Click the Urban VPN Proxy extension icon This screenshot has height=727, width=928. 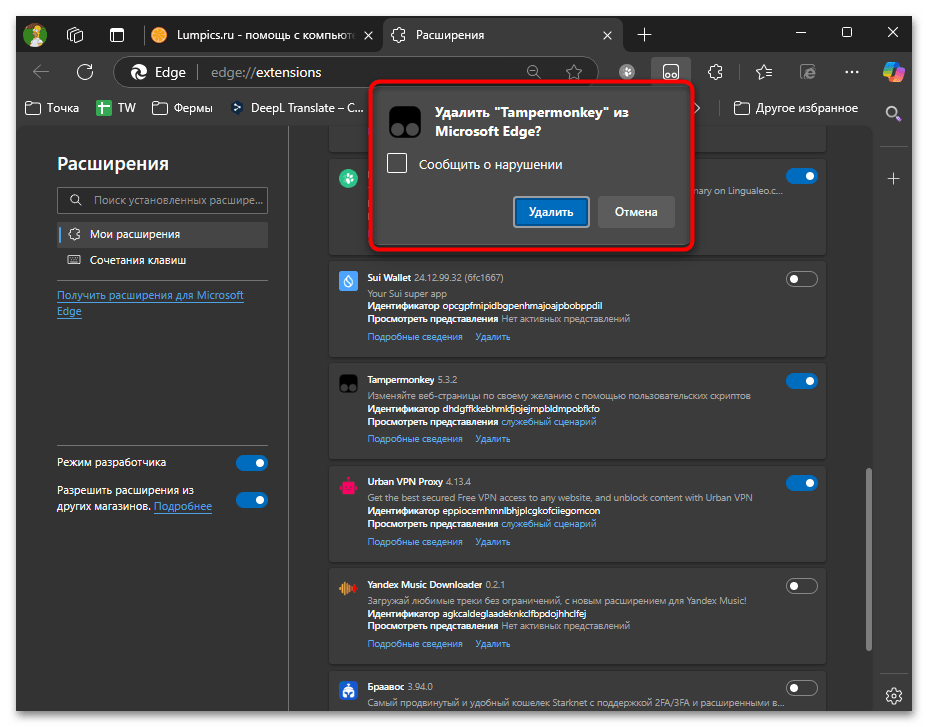(x=348, y=486)
